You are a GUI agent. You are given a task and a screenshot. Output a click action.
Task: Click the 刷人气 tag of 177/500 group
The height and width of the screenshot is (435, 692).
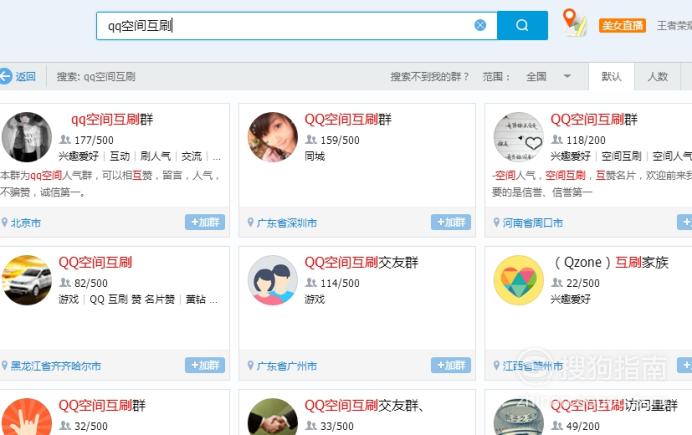pos(155,156)
